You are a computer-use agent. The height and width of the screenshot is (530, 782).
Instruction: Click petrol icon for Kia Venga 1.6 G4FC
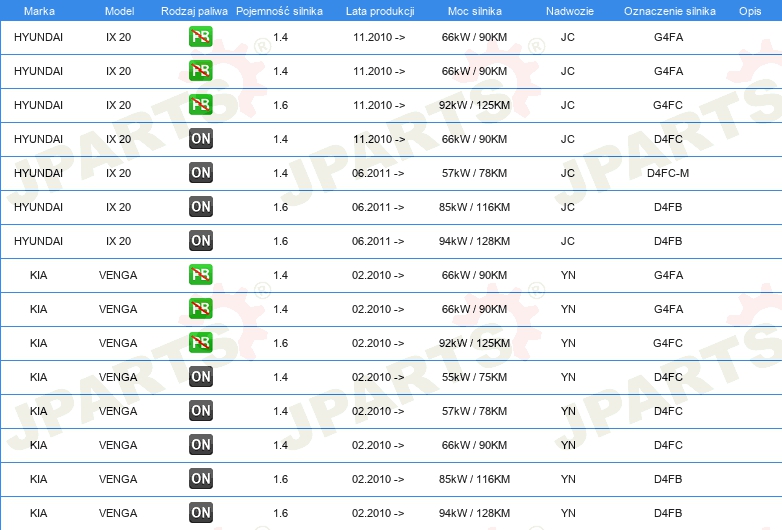click(x=200, y=343)
